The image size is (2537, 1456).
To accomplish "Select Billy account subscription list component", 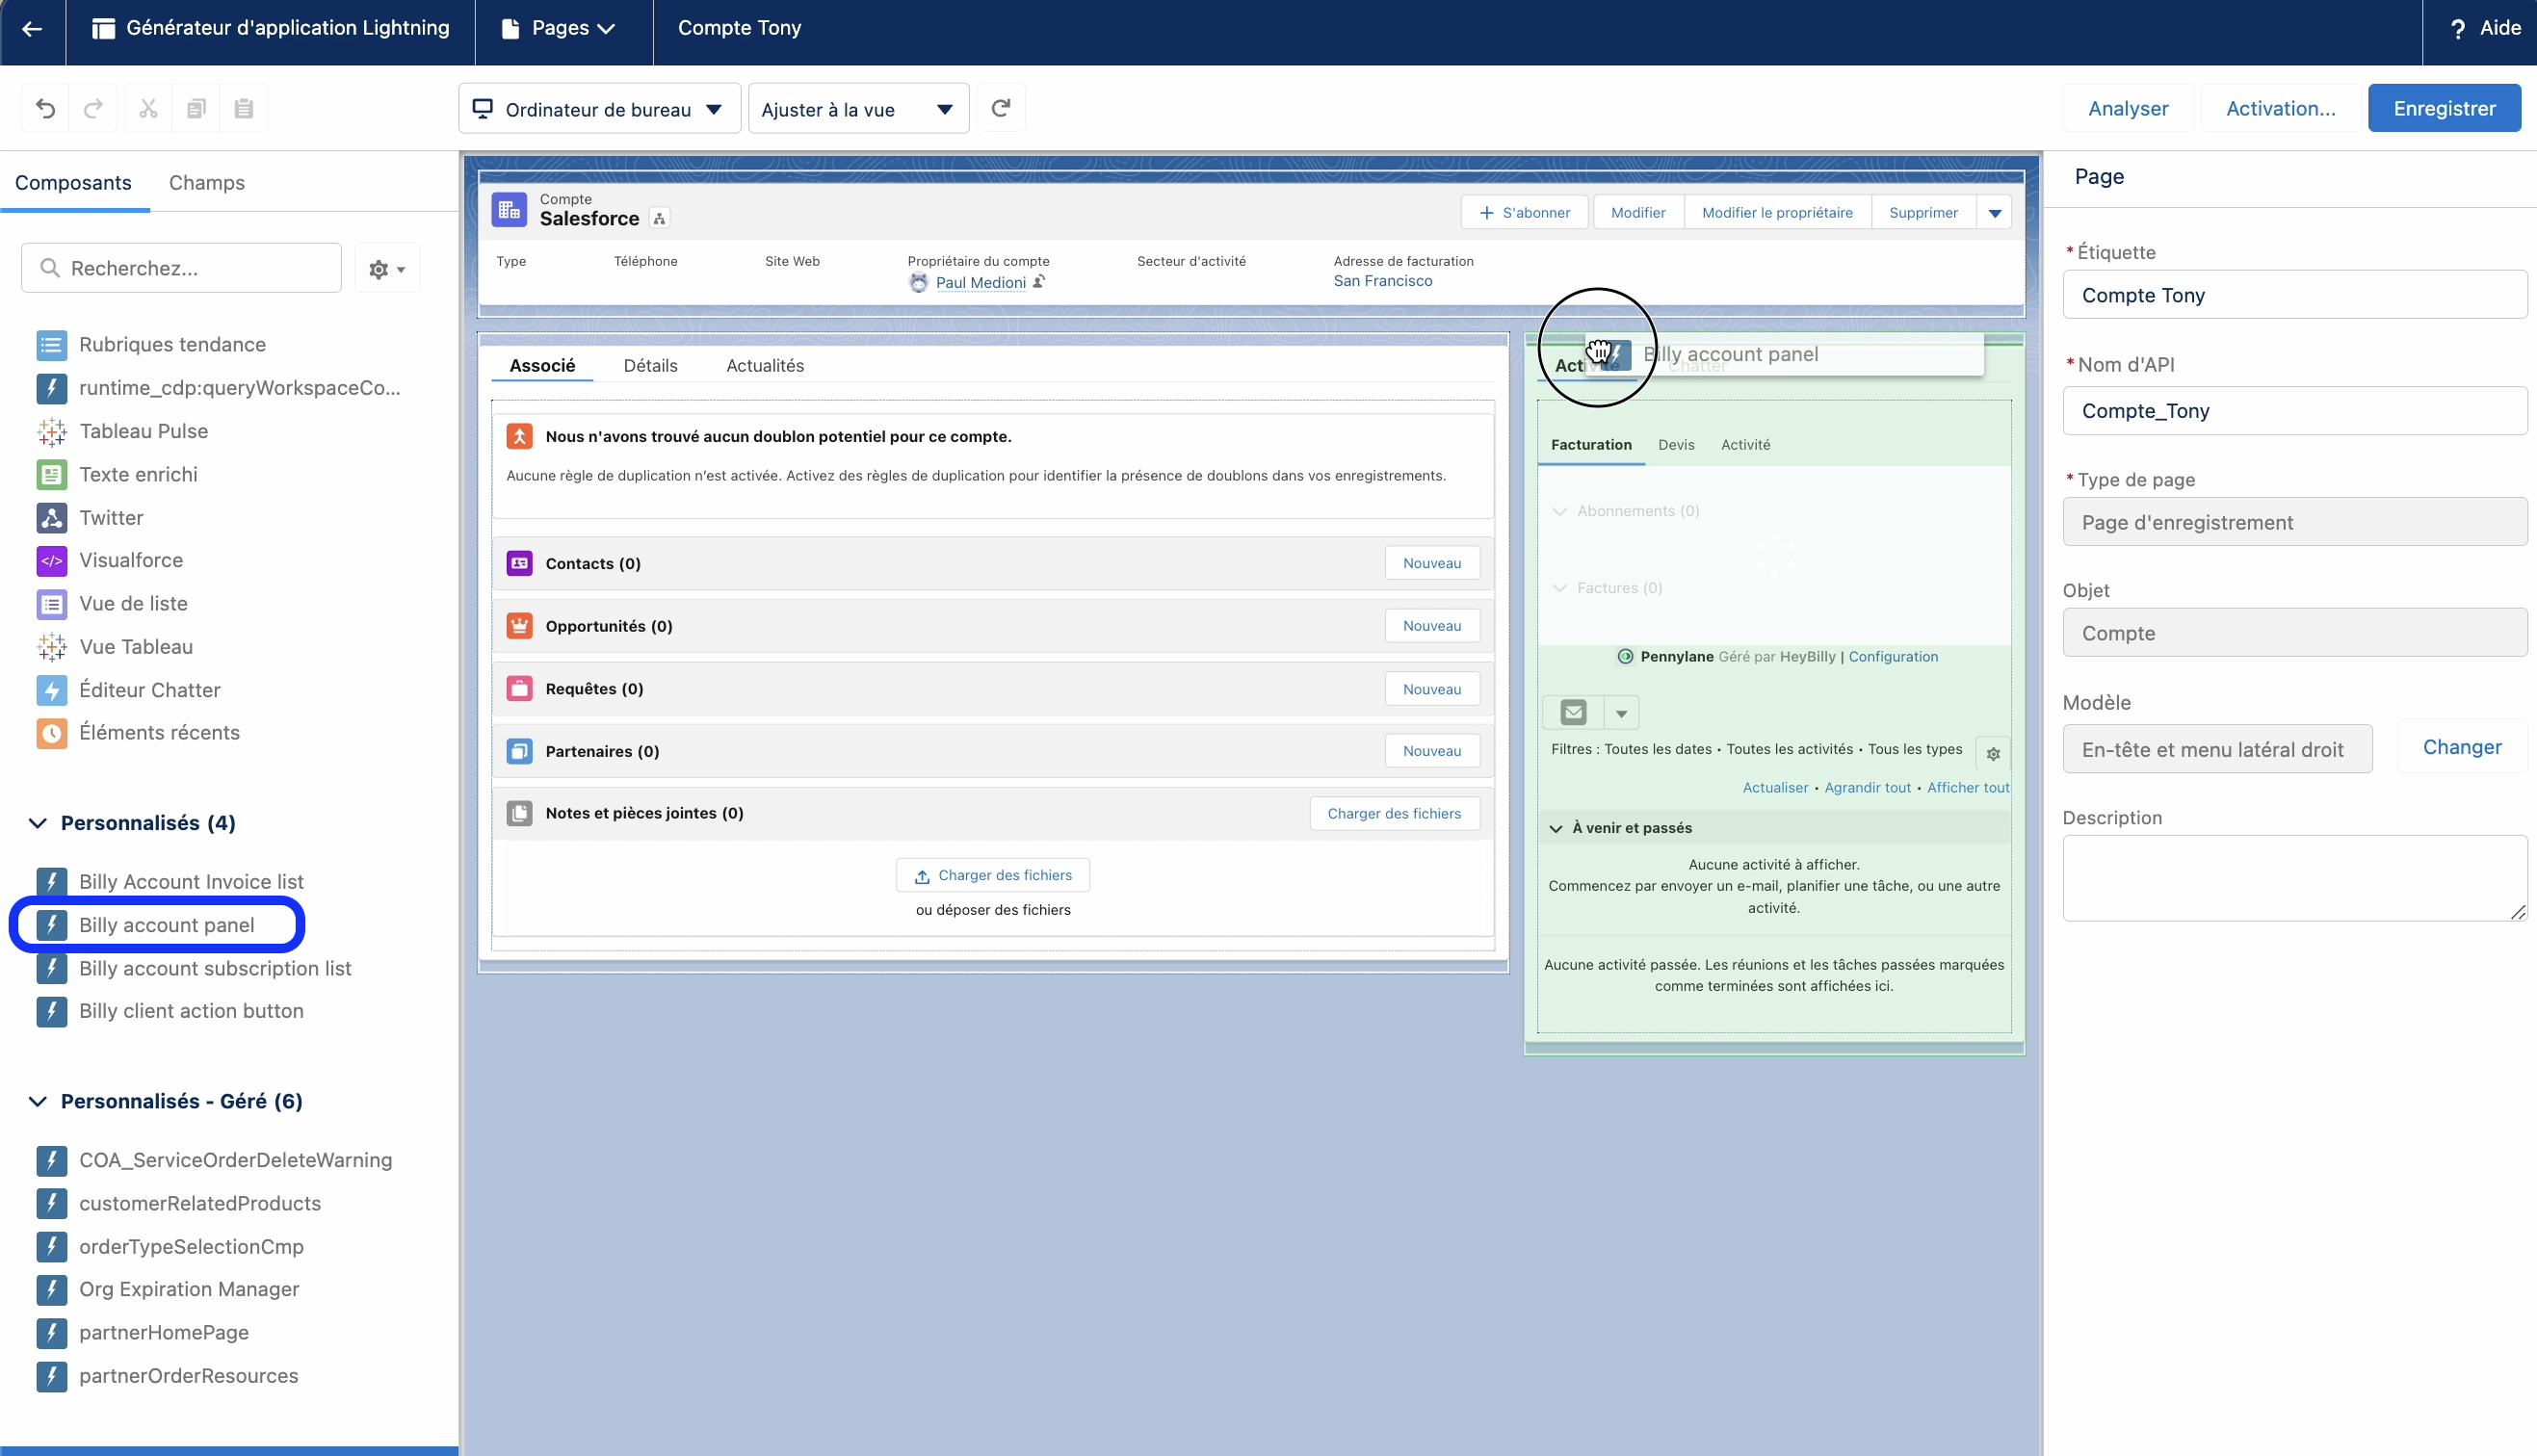I will [x=194, y=969].
